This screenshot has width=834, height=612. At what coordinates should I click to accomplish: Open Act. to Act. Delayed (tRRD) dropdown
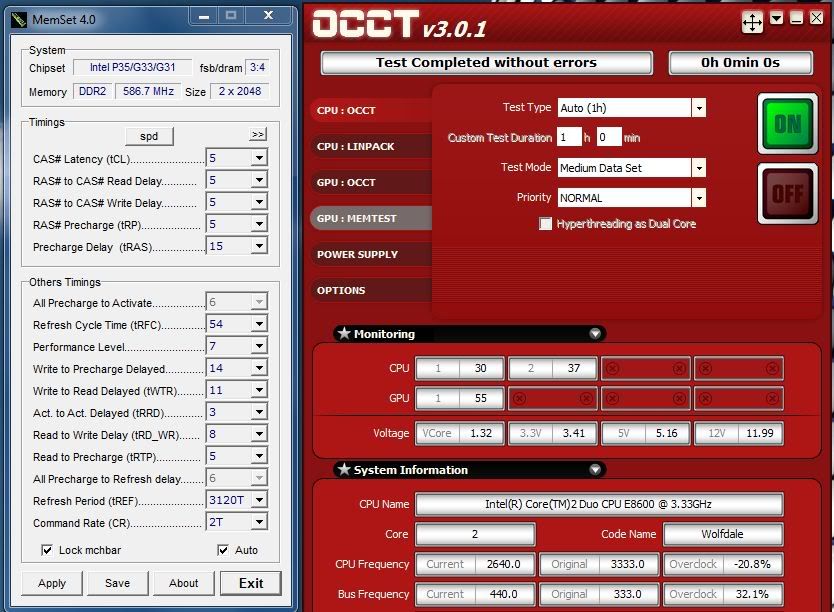pos(259,412)
